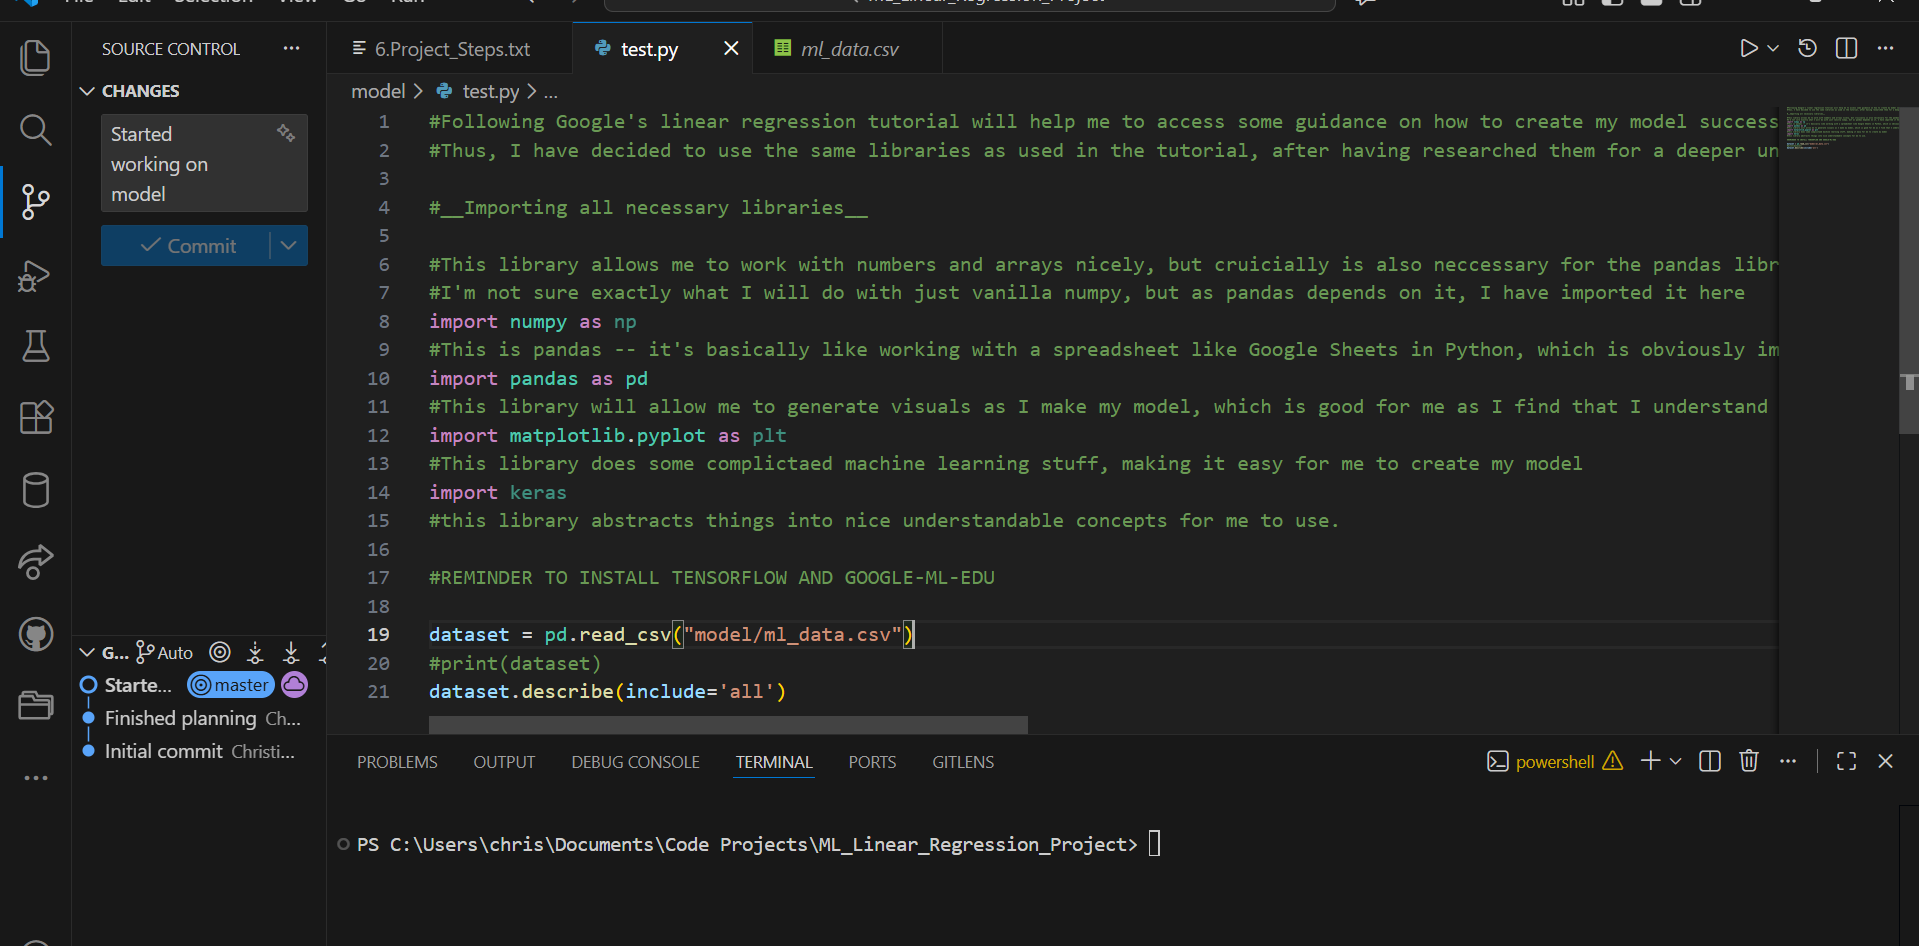Image resolution: width=1919 pixels, height=946 pixels.
Task: Generate commit message with sparkle icon
Action: tap(286, 133)
